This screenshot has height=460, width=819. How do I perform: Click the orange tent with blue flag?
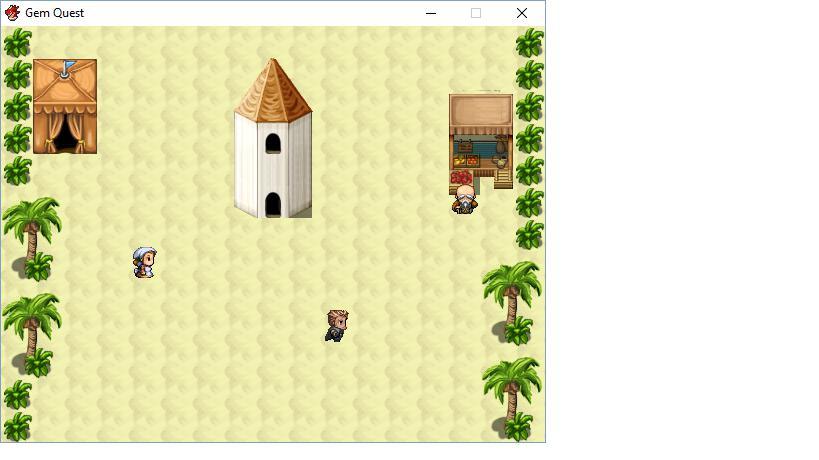coord(65,107)
